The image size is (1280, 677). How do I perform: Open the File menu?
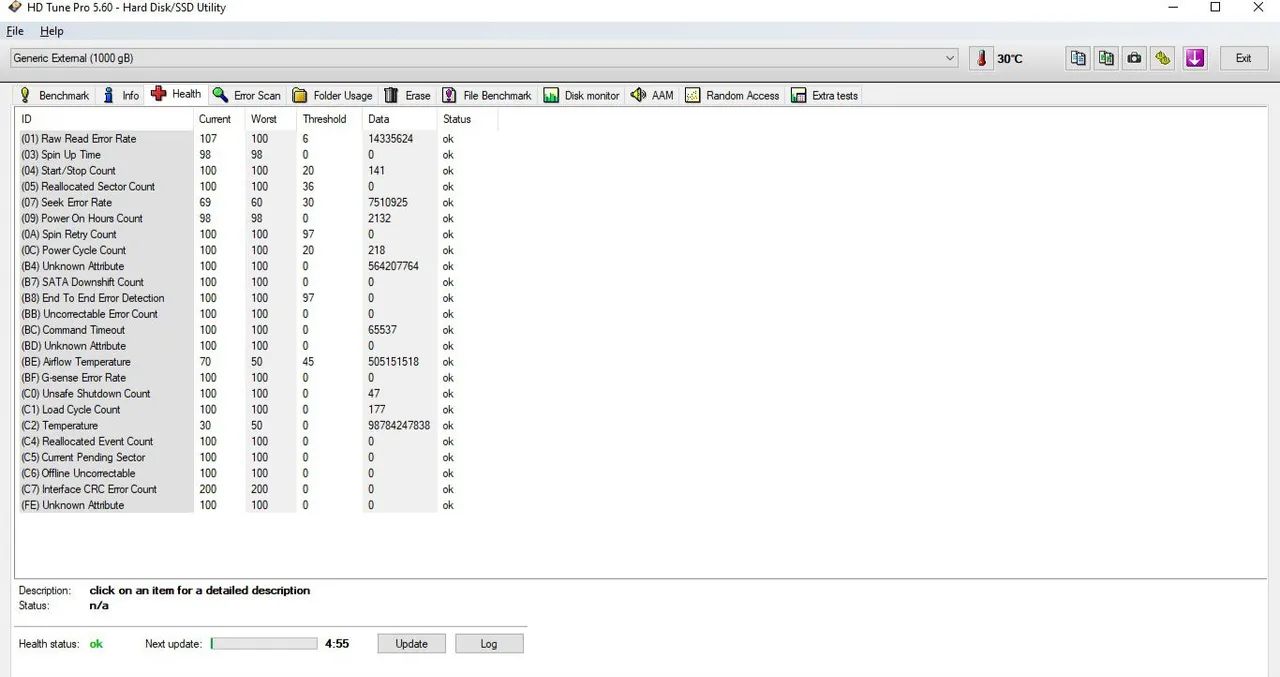(x=15, y=31)
